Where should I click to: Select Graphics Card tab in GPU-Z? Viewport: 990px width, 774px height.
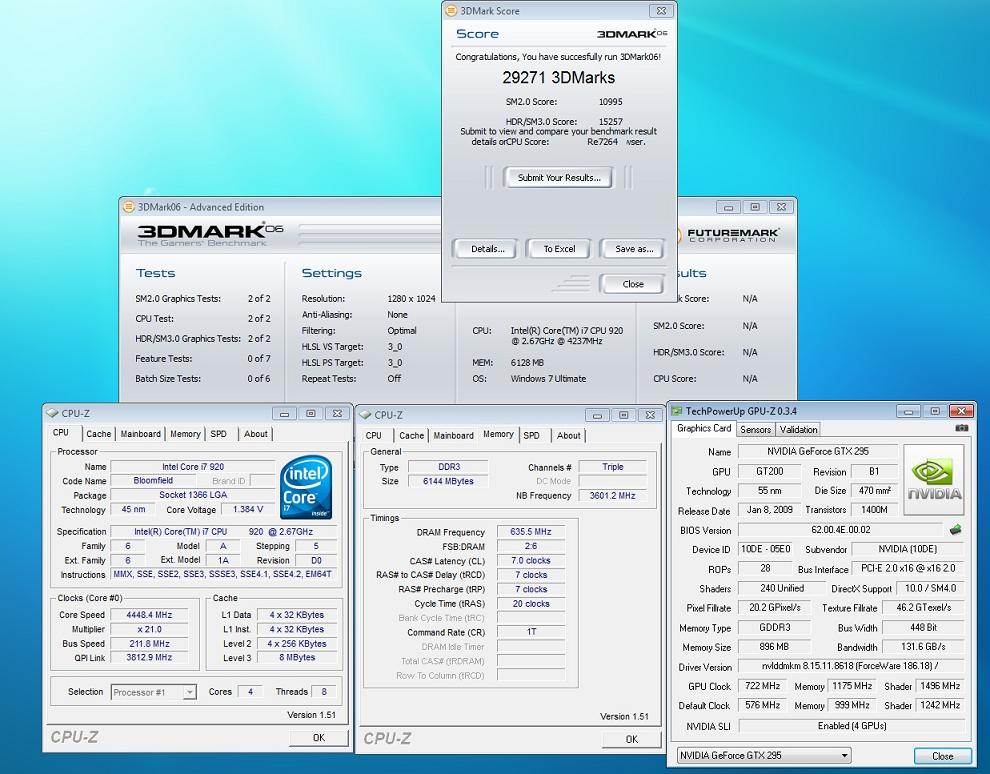tap(704, 428)
